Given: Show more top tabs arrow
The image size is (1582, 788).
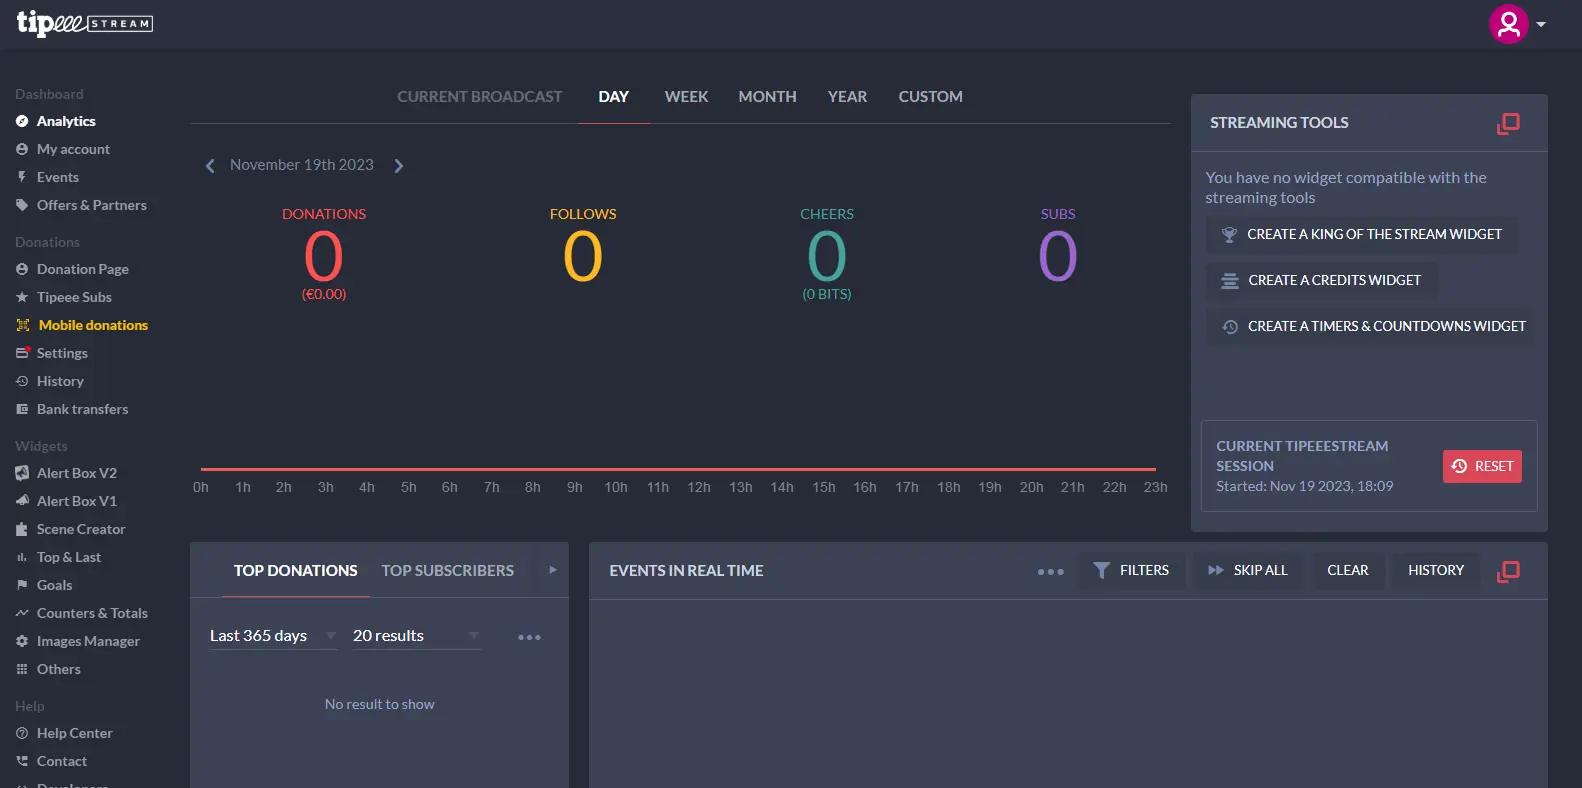Looking at the screenshot, I should pyautogui.click(x=553, y=570).
